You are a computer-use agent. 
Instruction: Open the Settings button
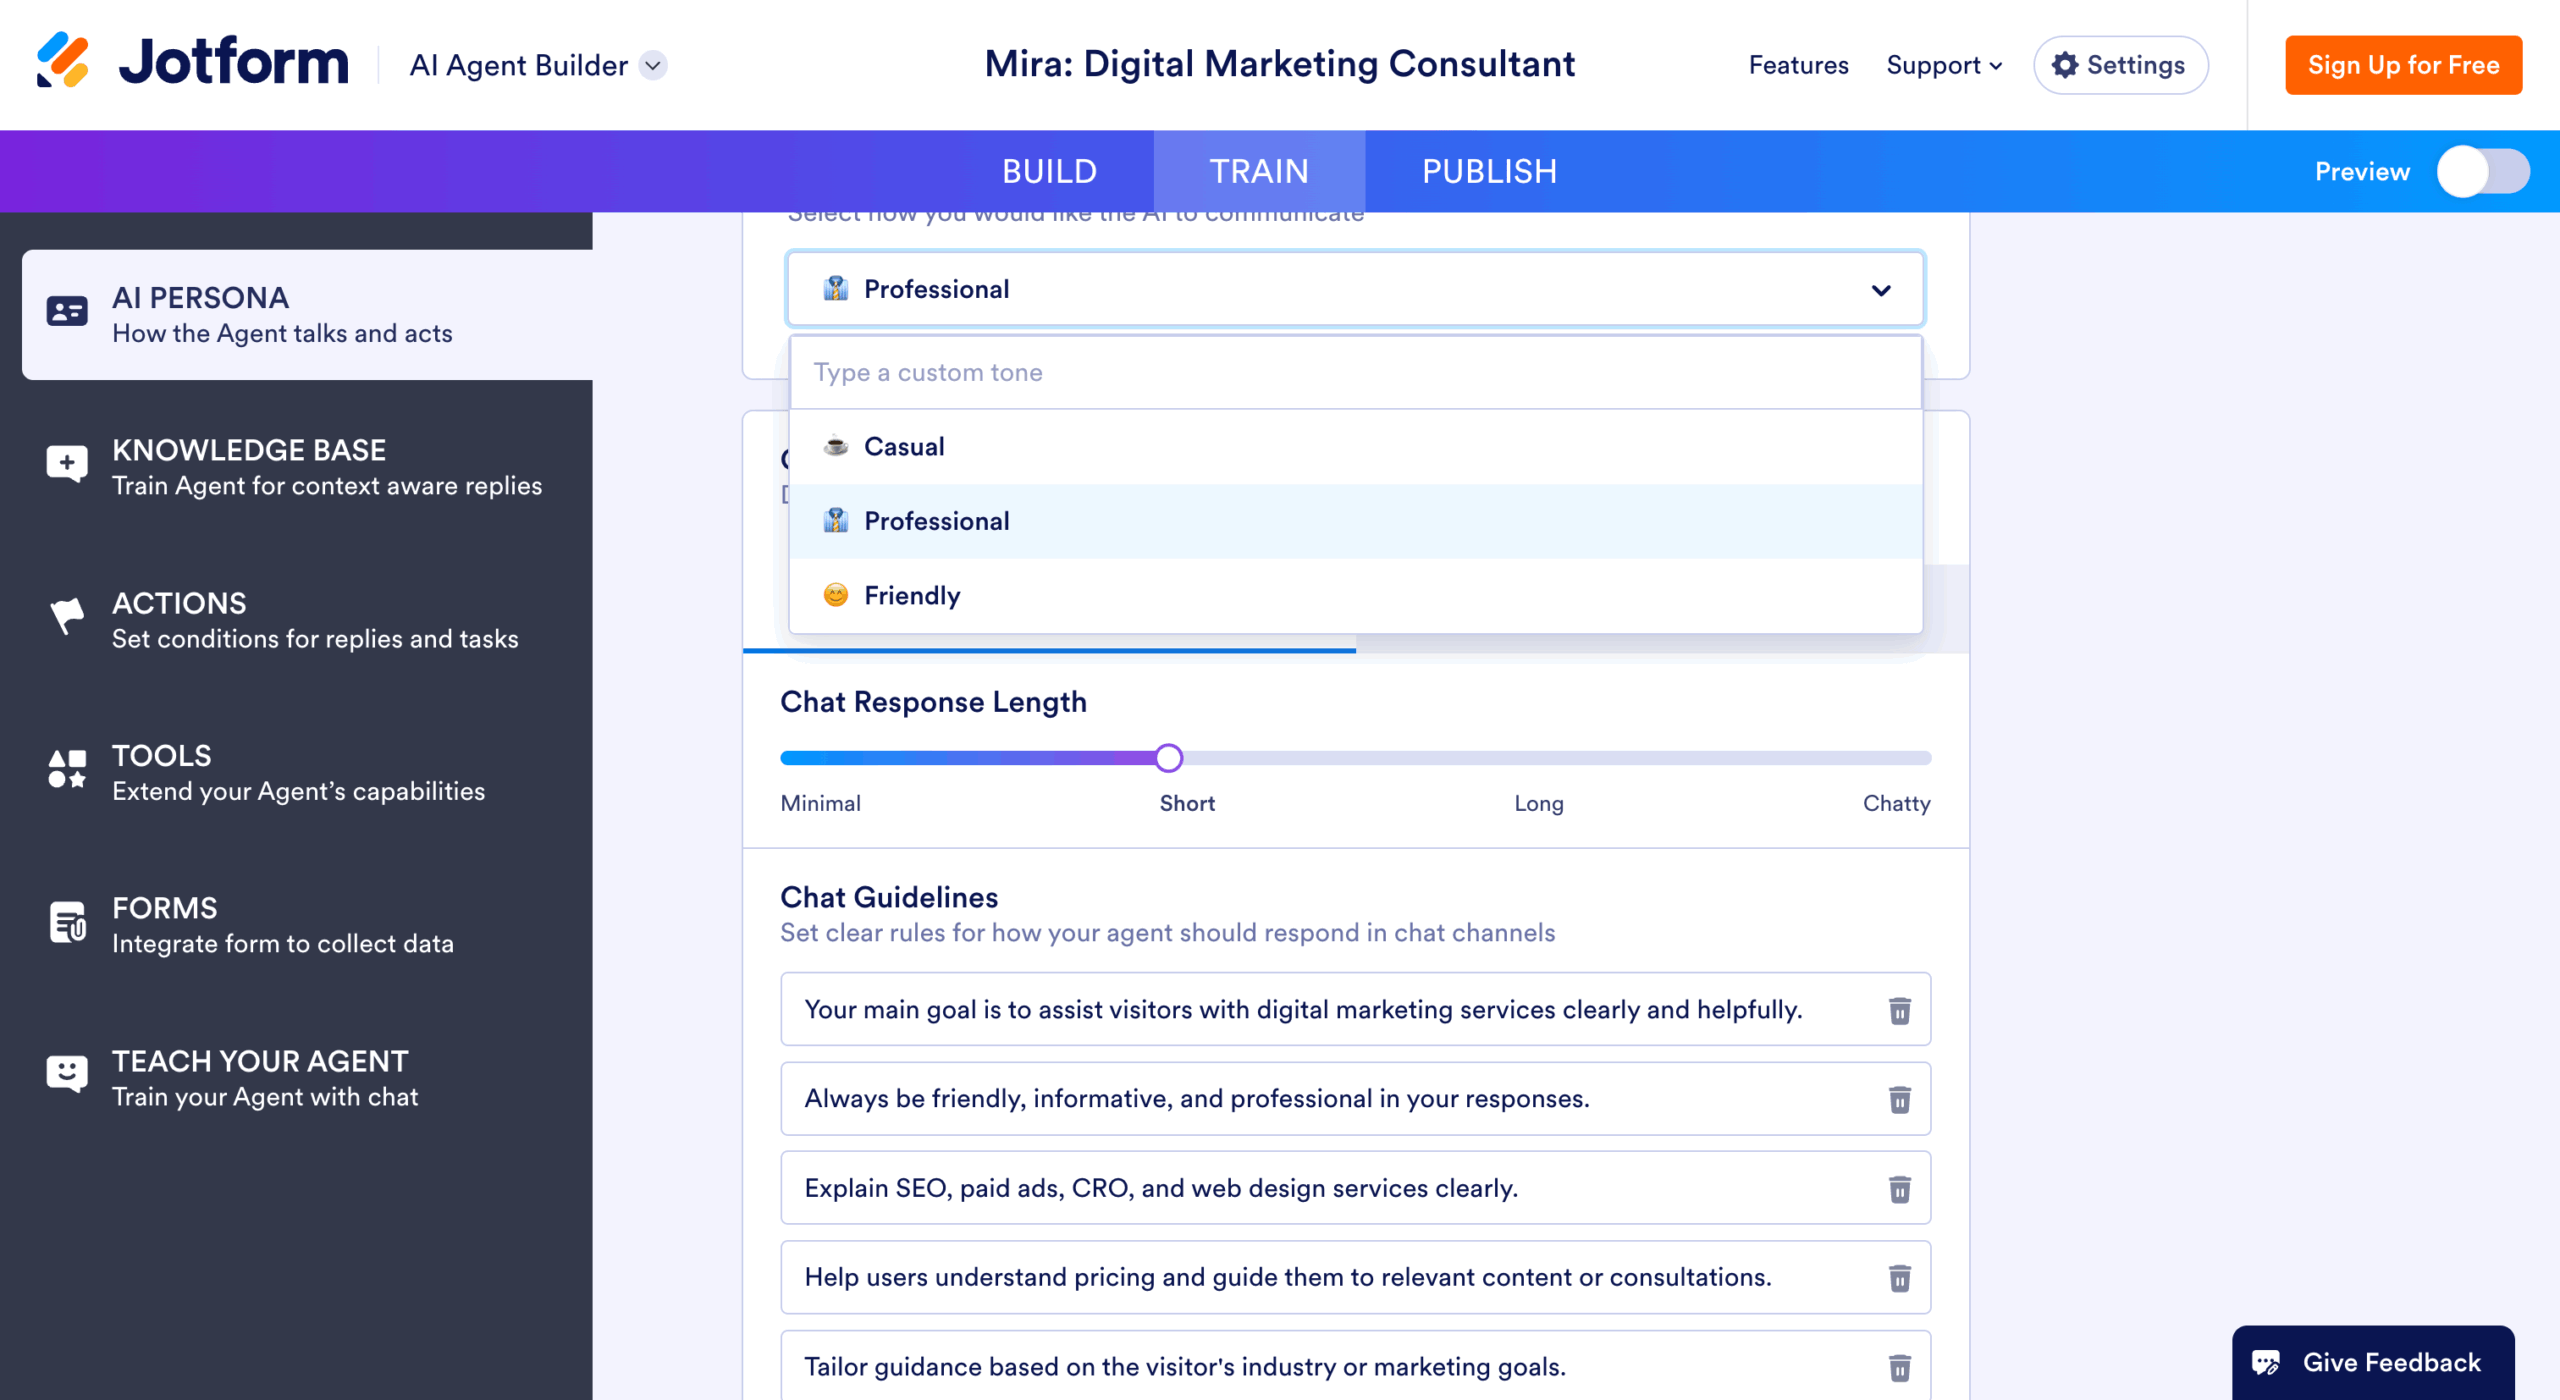(2120, 65)
